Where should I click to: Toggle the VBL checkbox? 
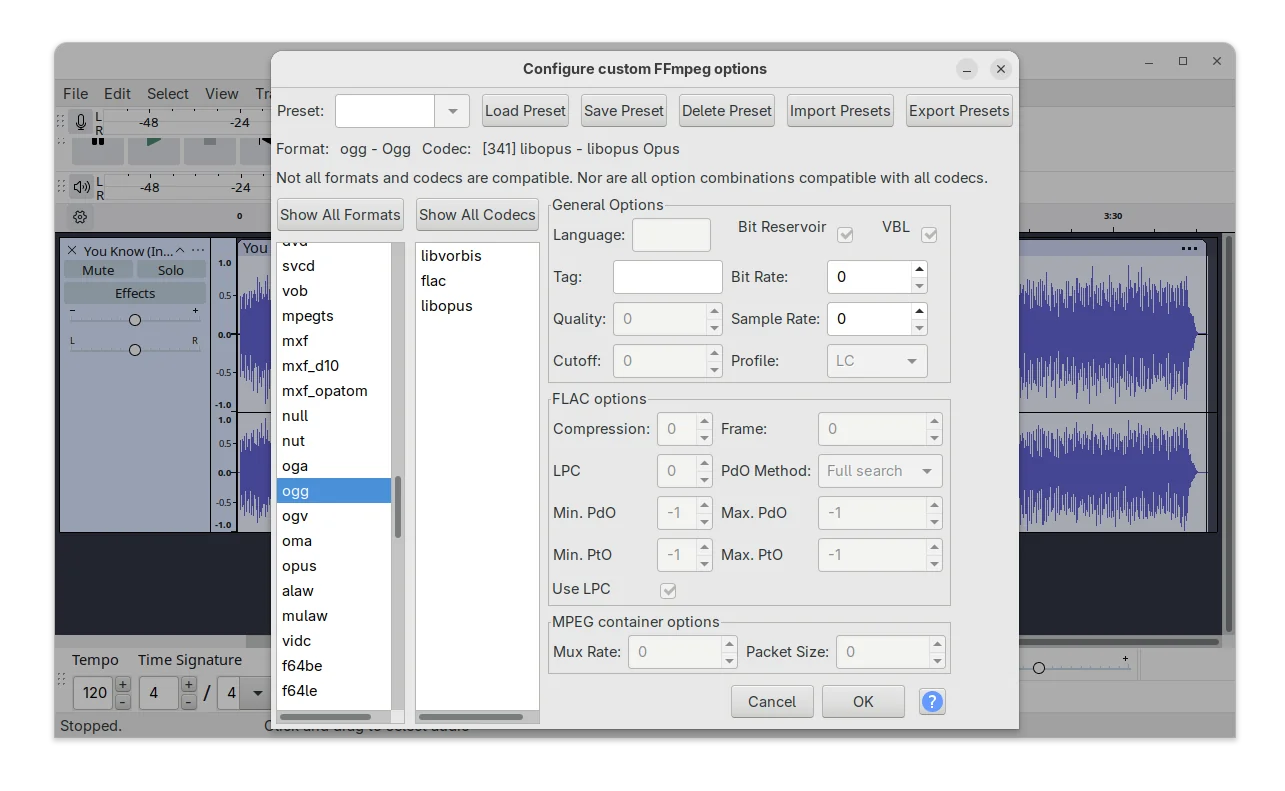click(929, 235)
